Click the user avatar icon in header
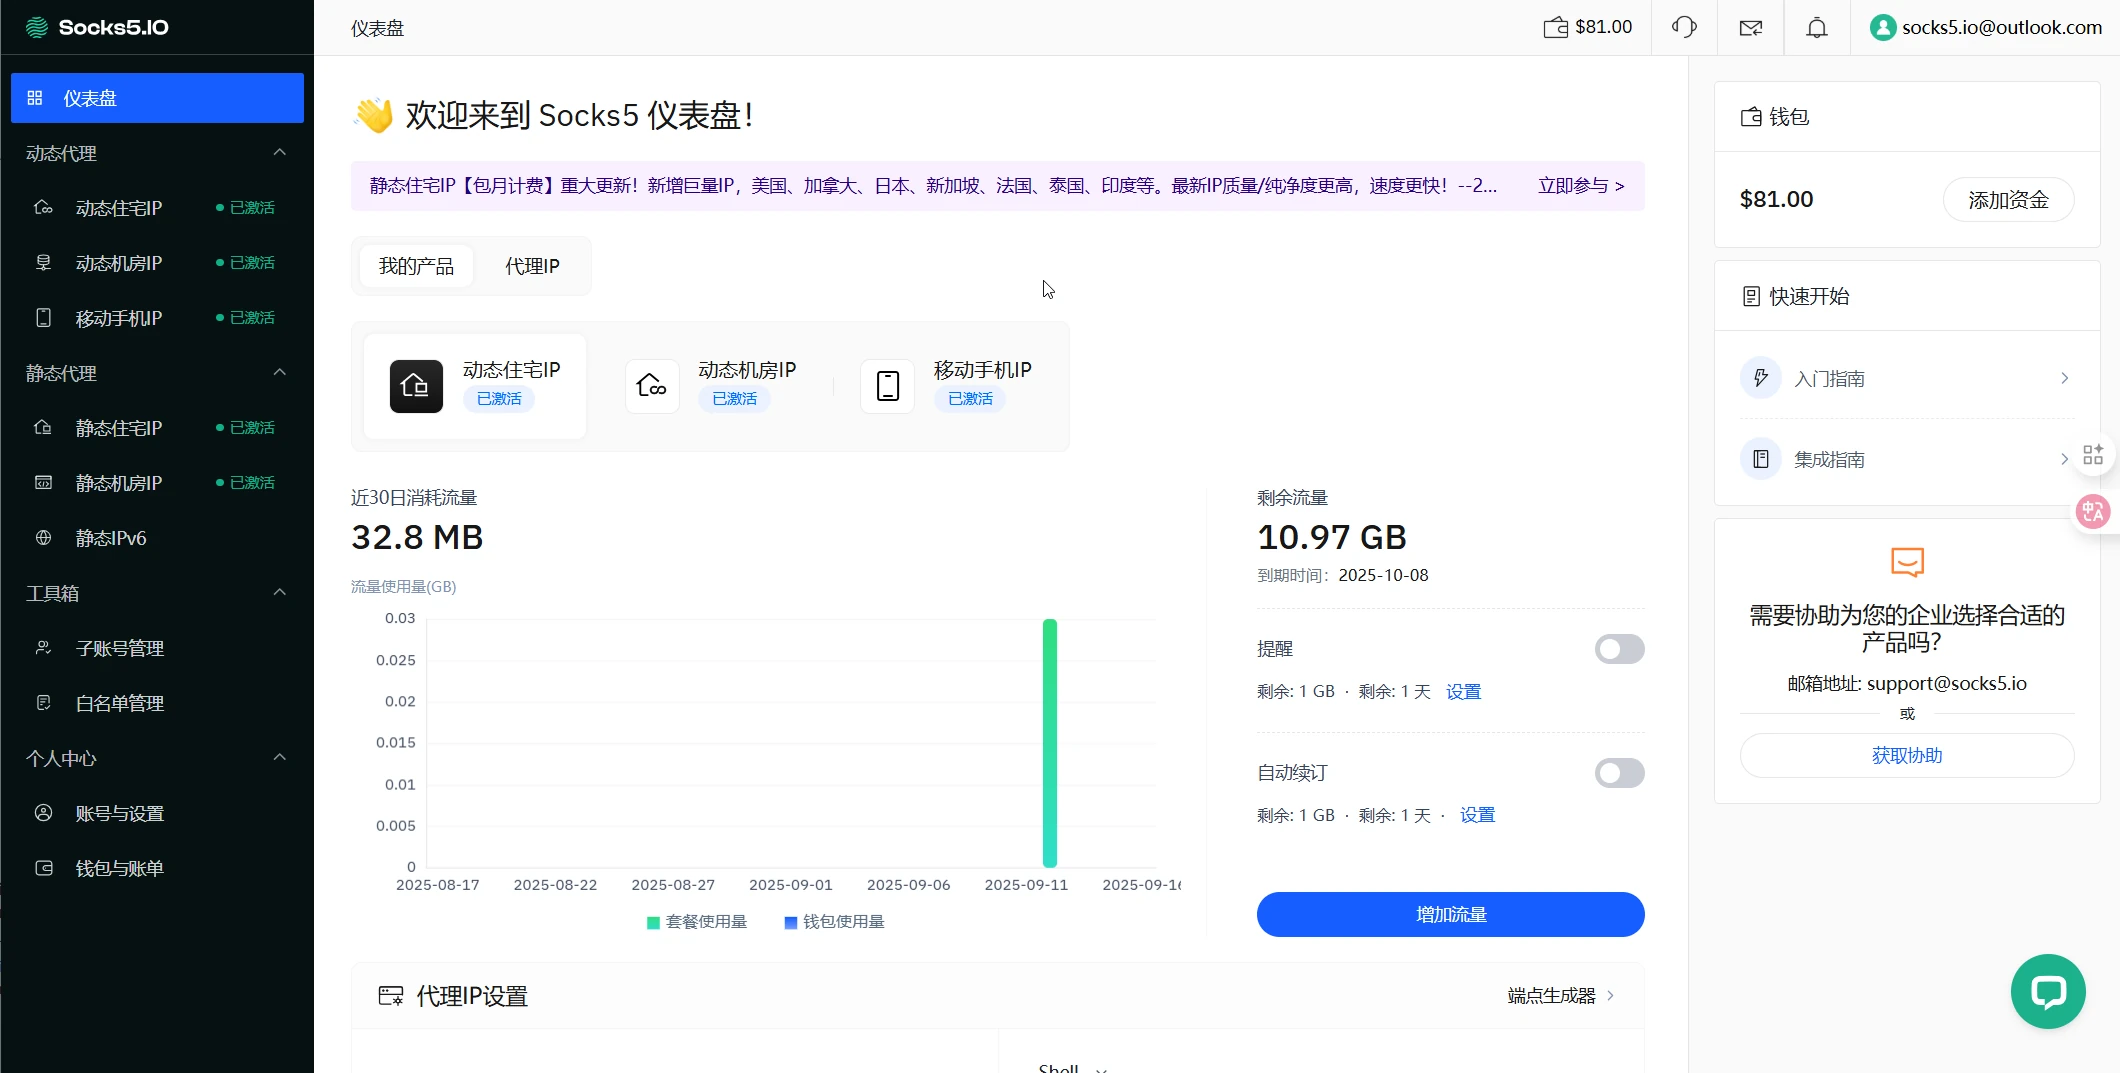The height and width of the screenshot is (1073, 2120). [1883, 27]
